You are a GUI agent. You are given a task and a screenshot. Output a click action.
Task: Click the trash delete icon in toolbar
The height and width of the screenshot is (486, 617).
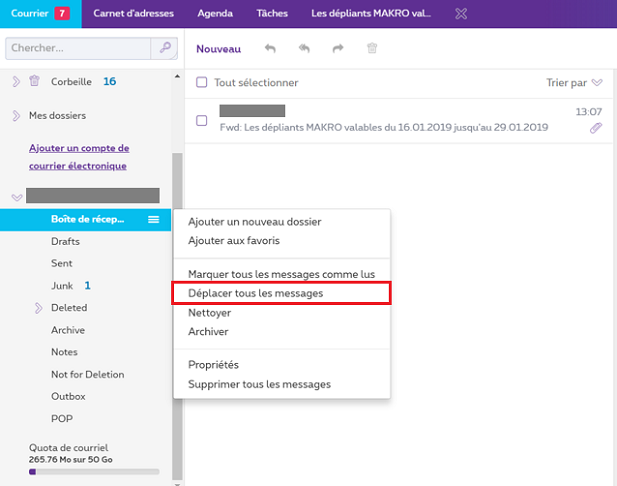tap(372, 48)
